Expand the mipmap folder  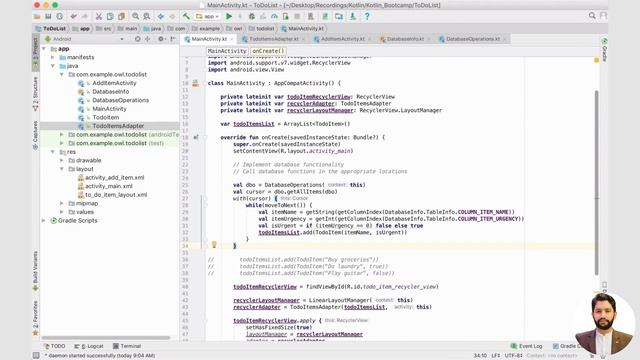point(62,203)
